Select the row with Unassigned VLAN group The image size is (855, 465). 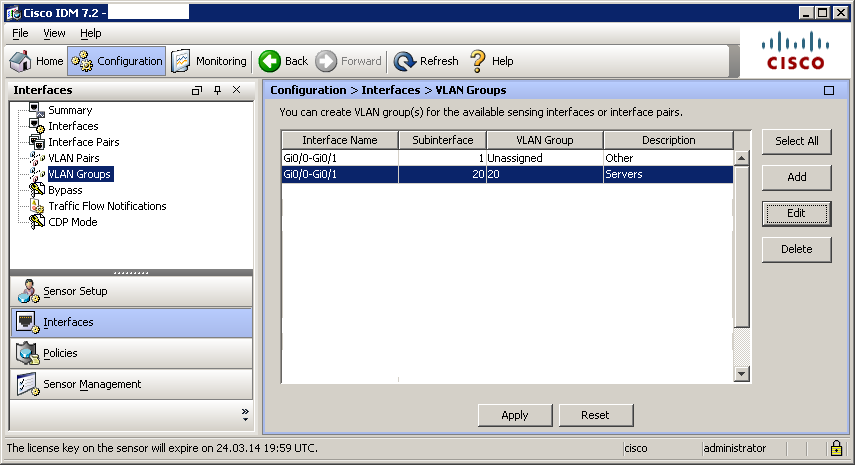click(508, 158)
